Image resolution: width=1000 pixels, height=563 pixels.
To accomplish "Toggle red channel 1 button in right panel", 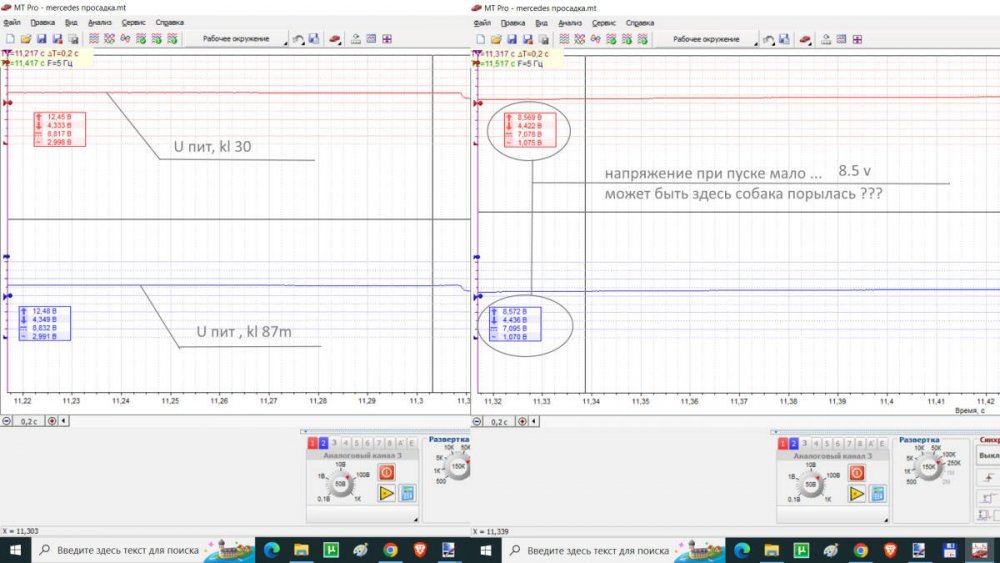I will 781,442.
